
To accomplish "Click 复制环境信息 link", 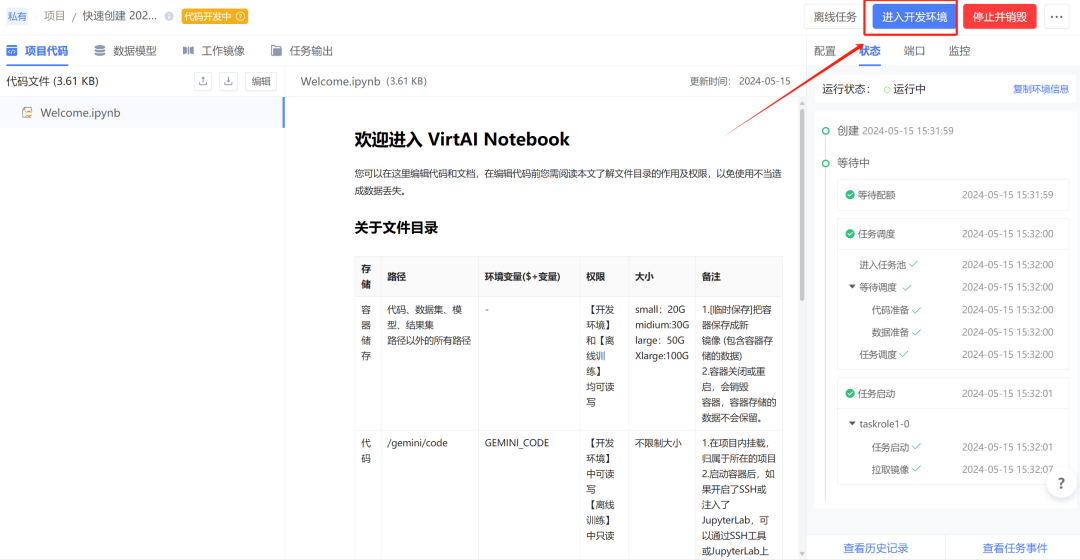I will (x=1040, y=89).
